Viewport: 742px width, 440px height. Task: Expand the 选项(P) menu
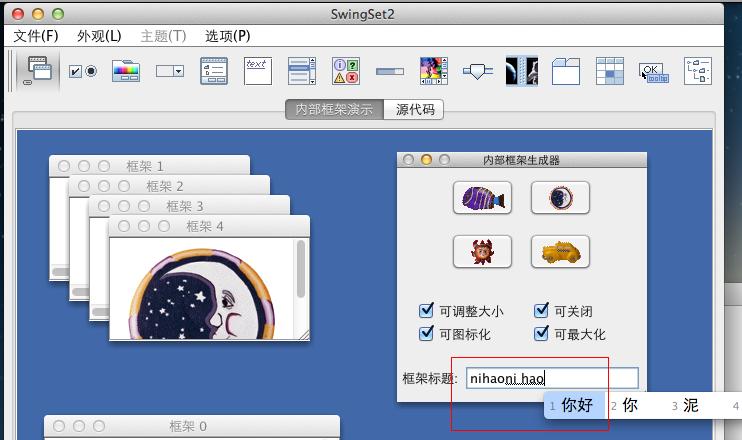[x=227, y=36]
